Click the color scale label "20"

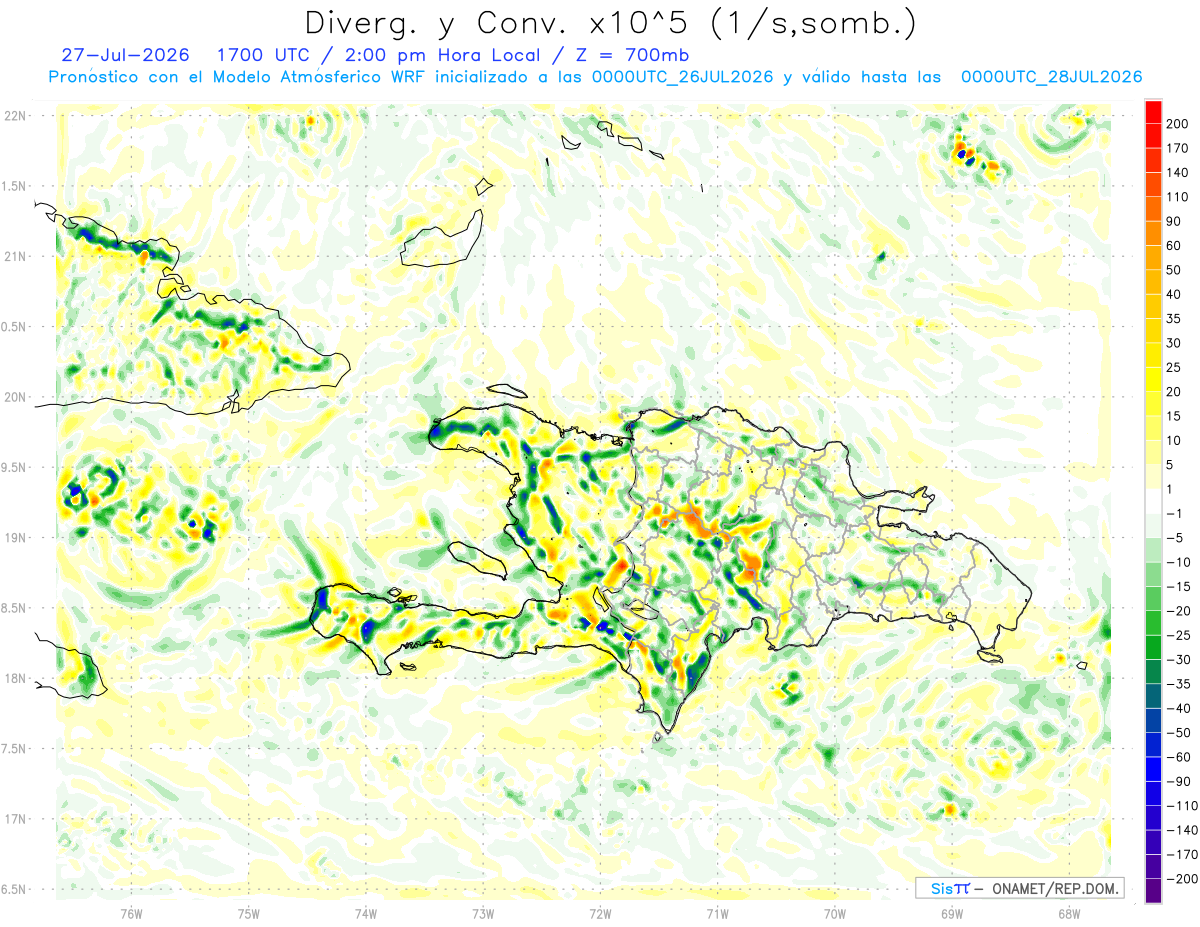click(1174, 392)
